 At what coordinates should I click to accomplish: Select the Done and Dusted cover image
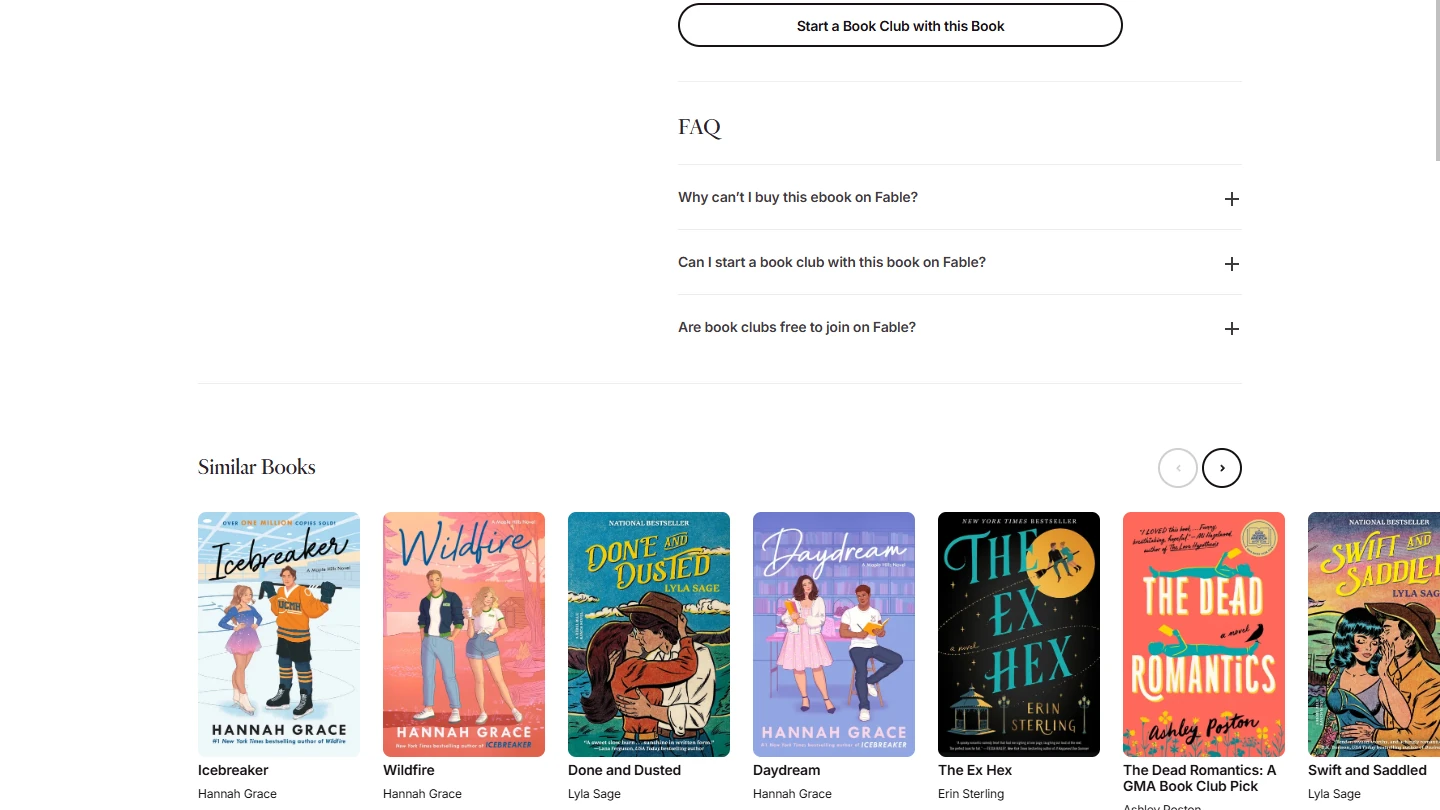[x=649, y=634]
